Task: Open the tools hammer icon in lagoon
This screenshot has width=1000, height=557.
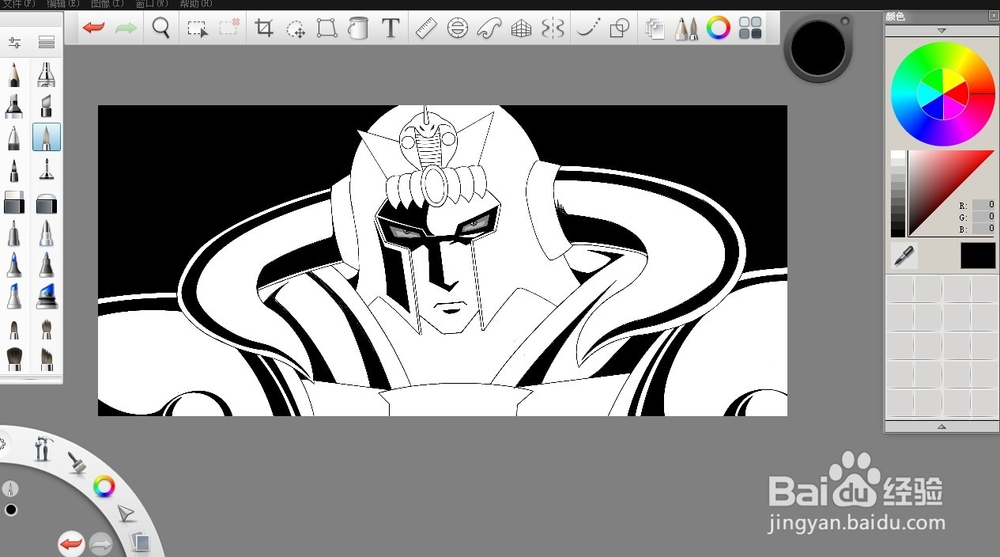Action: pyautogui.click(x=42, y=448)
